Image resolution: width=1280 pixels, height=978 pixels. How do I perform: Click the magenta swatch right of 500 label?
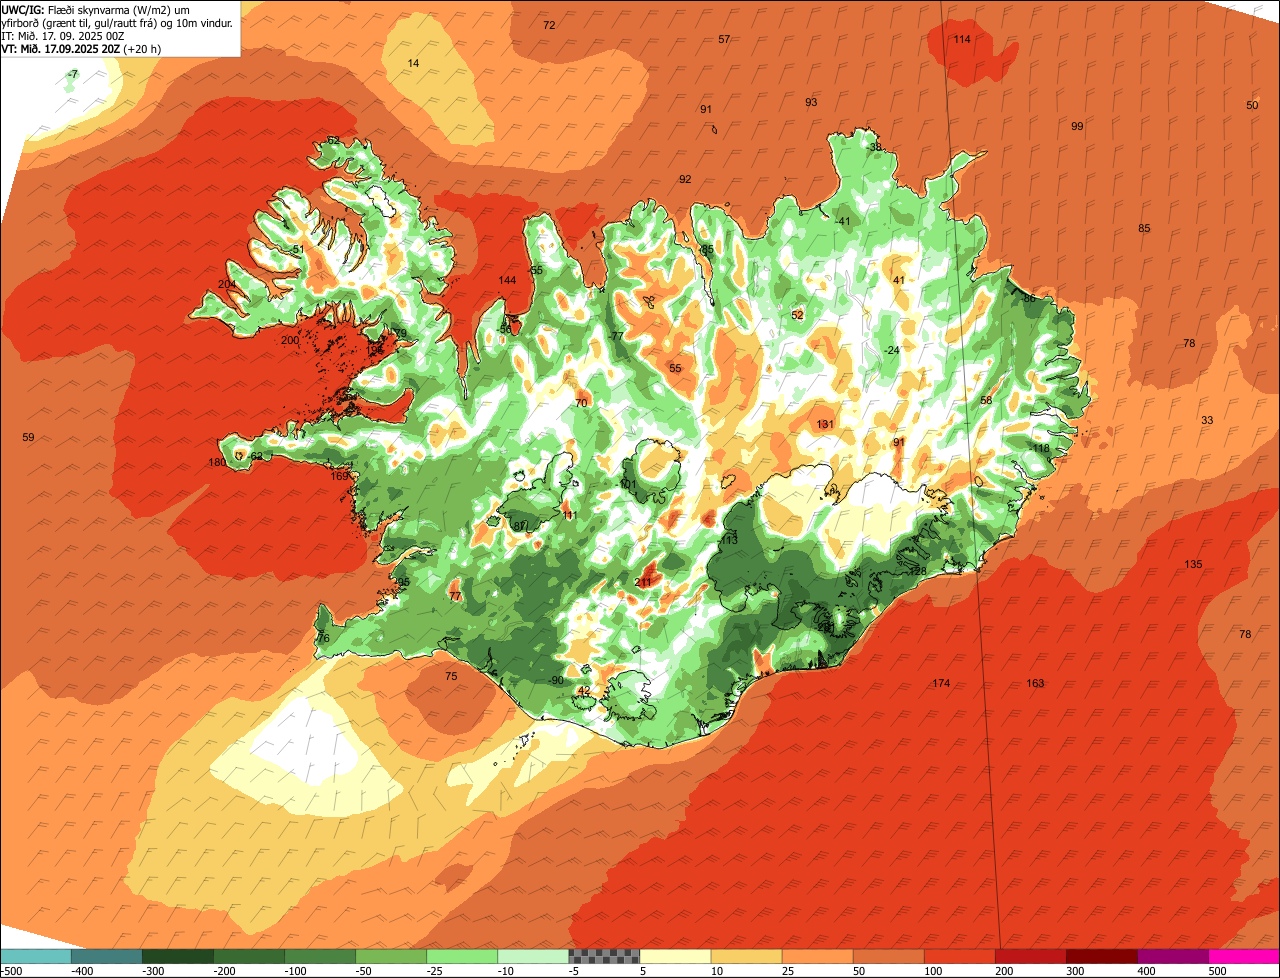pos(1244,956)
